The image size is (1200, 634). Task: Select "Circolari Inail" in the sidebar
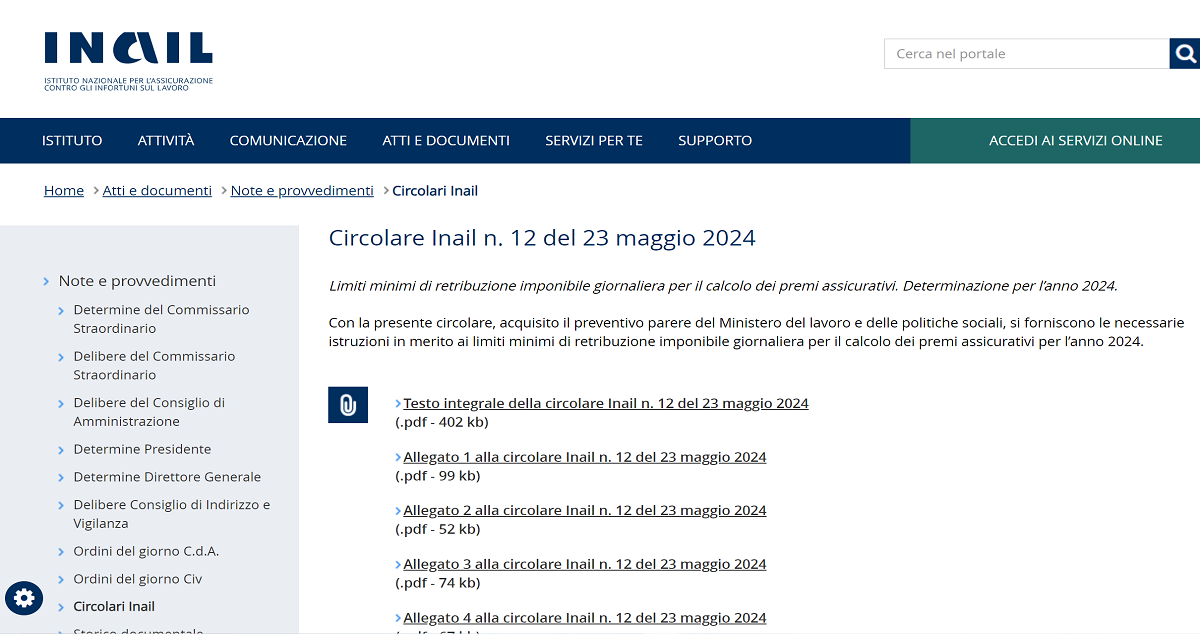coord(113,605)
